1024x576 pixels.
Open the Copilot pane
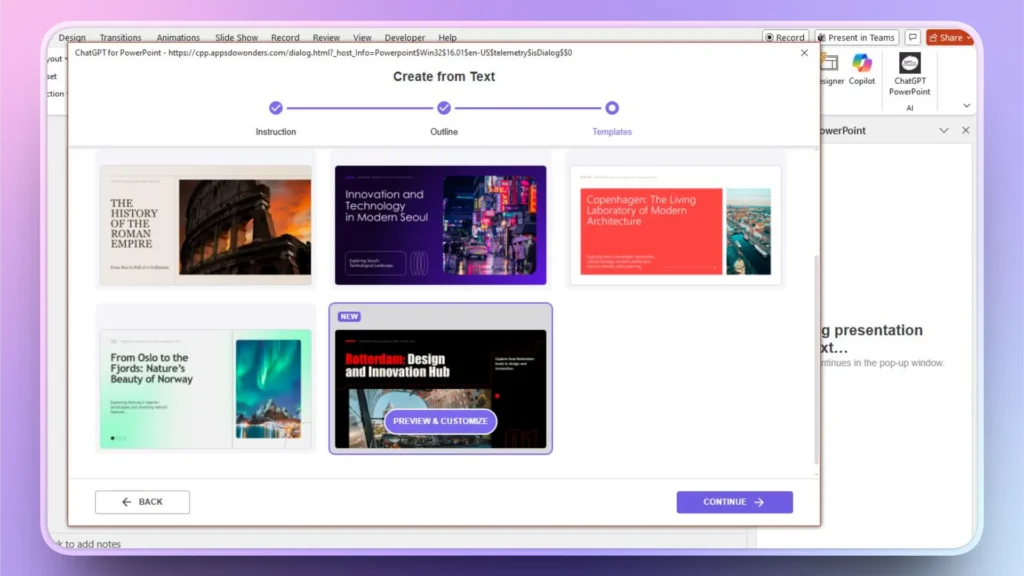[x=861, y=70]
